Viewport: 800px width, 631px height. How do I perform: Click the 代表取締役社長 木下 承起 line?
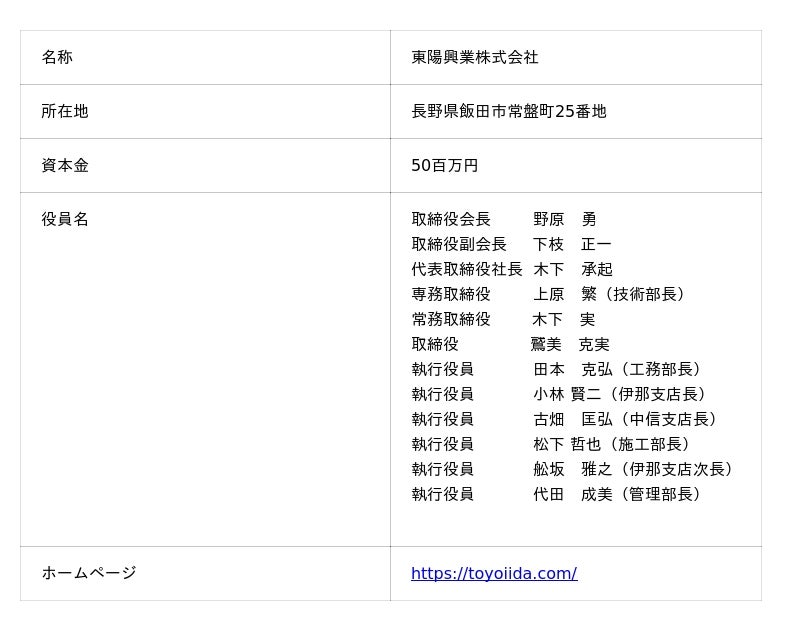click(512, 269)
